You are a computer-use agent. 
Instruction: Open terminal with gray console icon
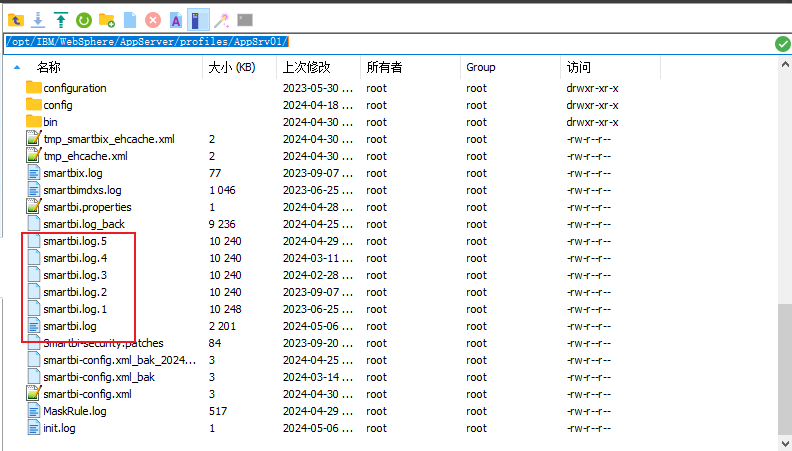click(x=245, y=20)
